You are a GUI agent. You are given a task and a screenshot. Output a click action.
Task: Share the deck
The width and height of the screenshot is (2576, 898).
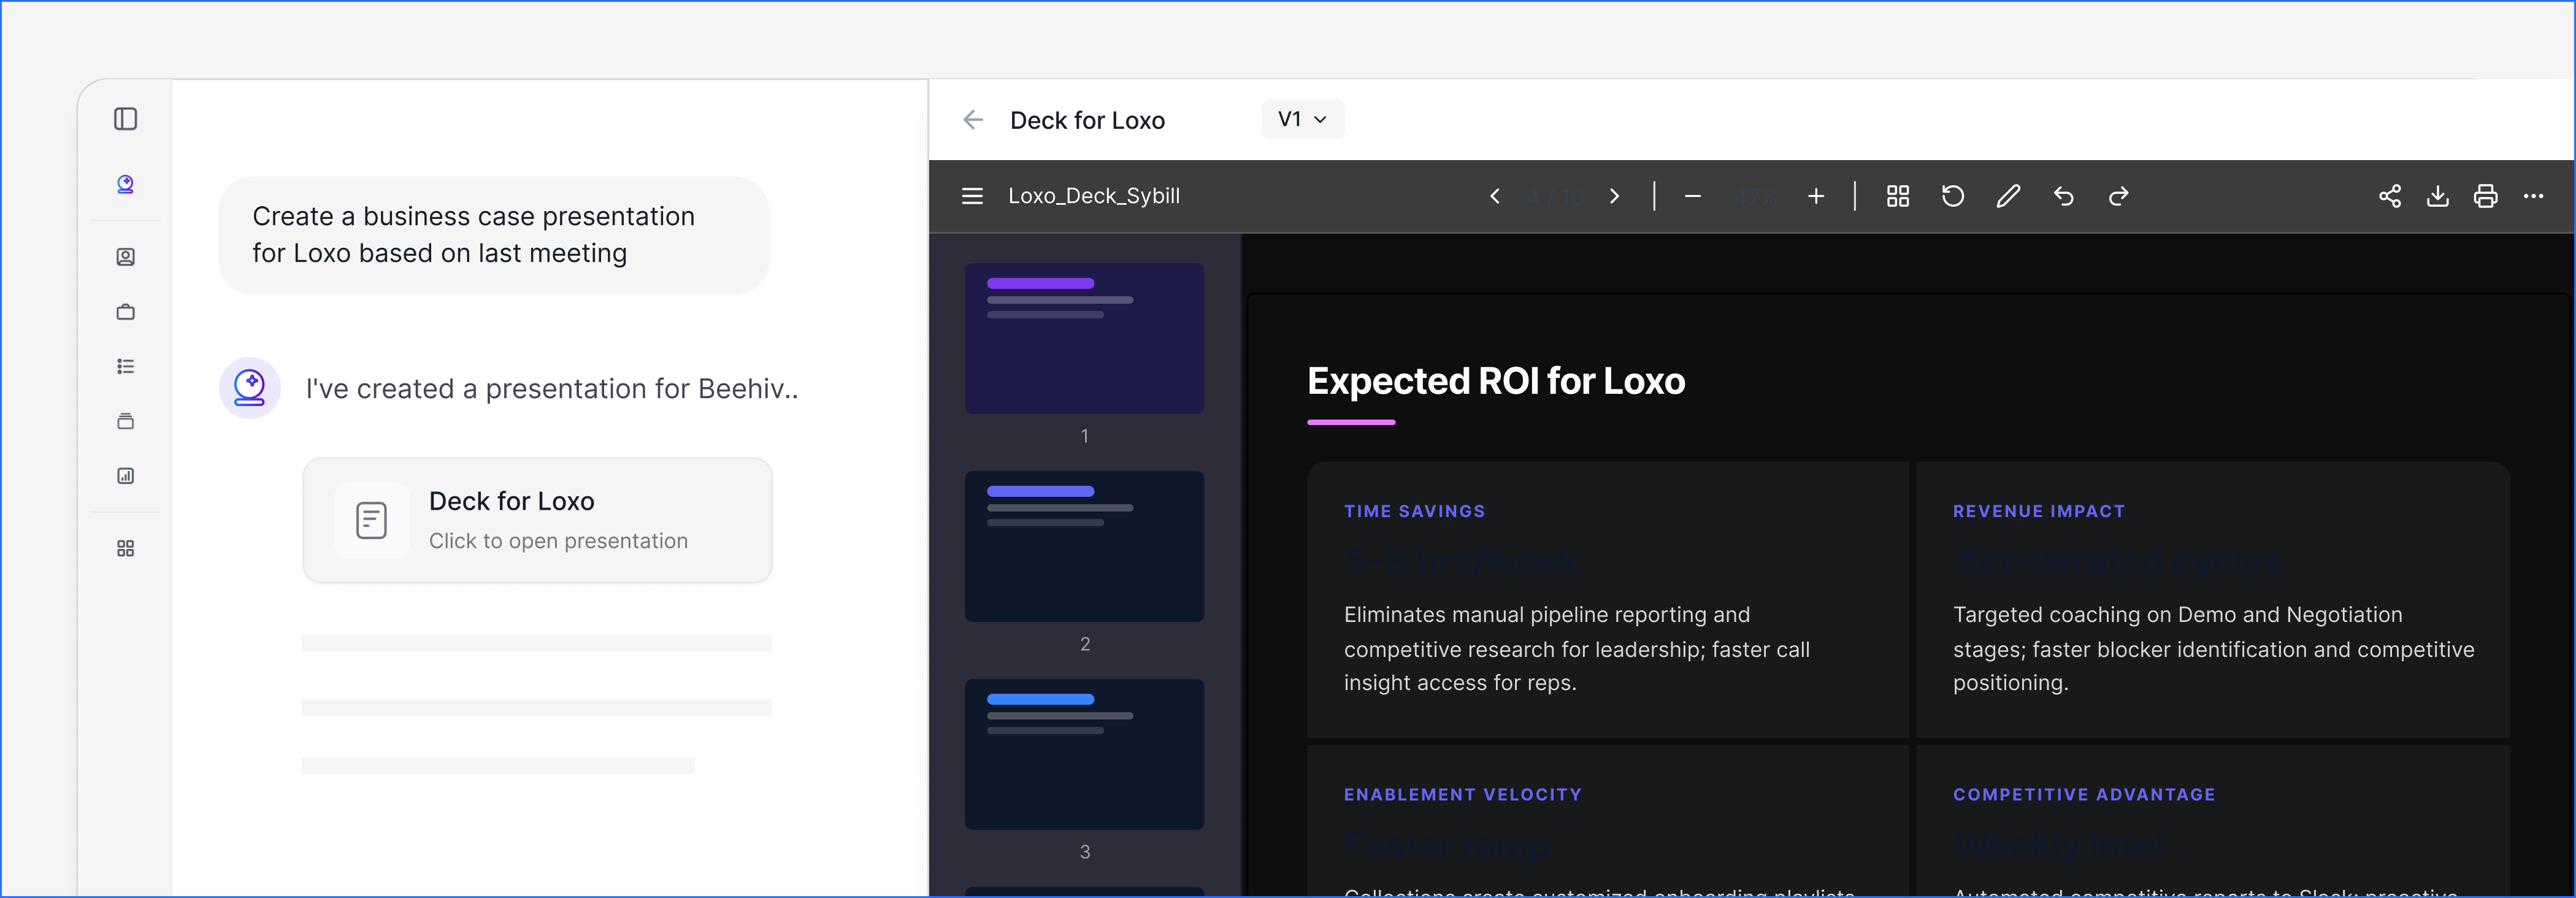tap(2390, 196)
